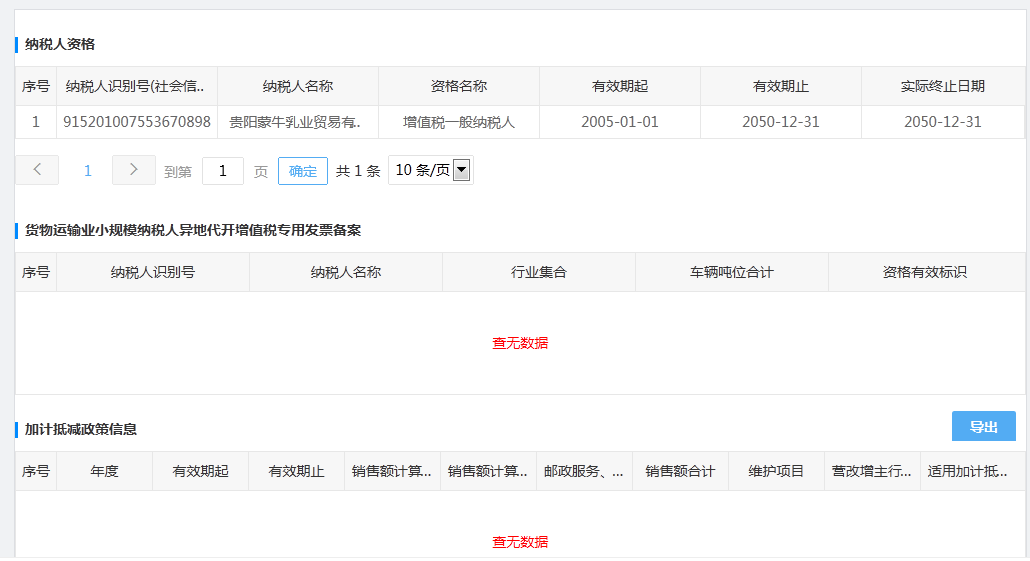
Task: Click the 资格有效标识 column header
Action: 925,272
